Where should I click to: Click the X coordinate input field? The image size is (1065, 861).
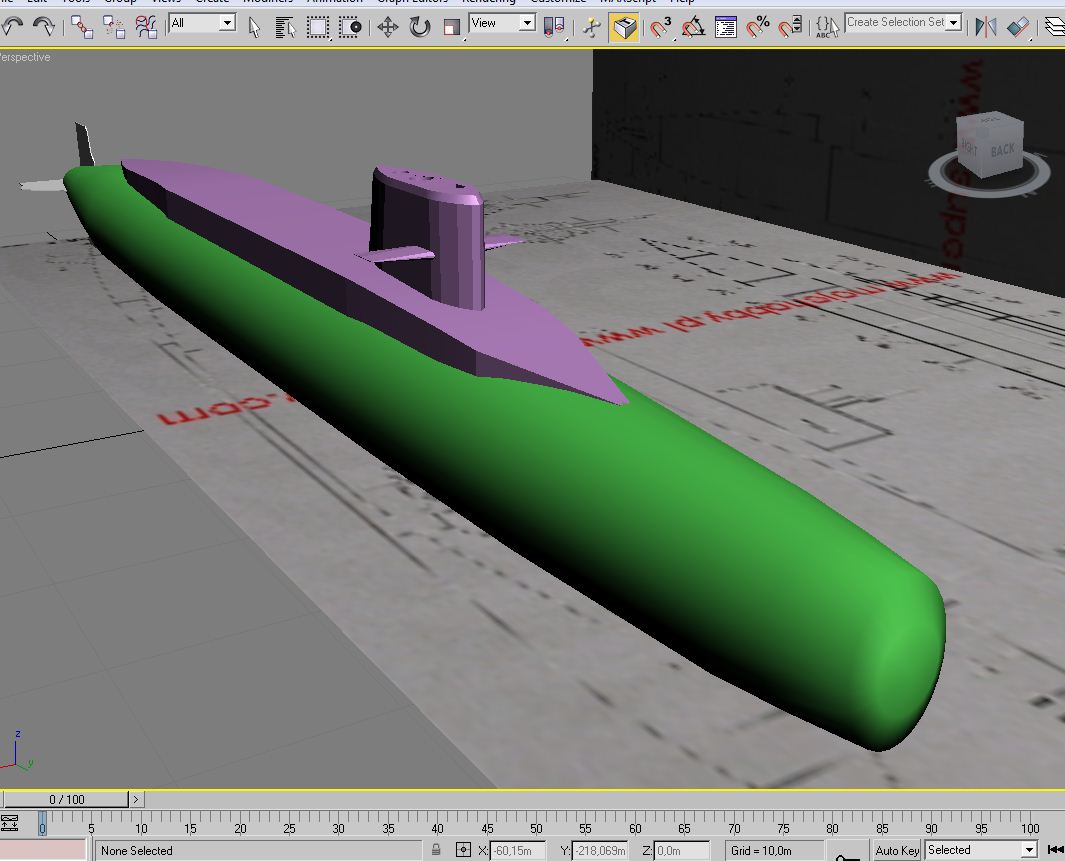(x=518, y=850)
